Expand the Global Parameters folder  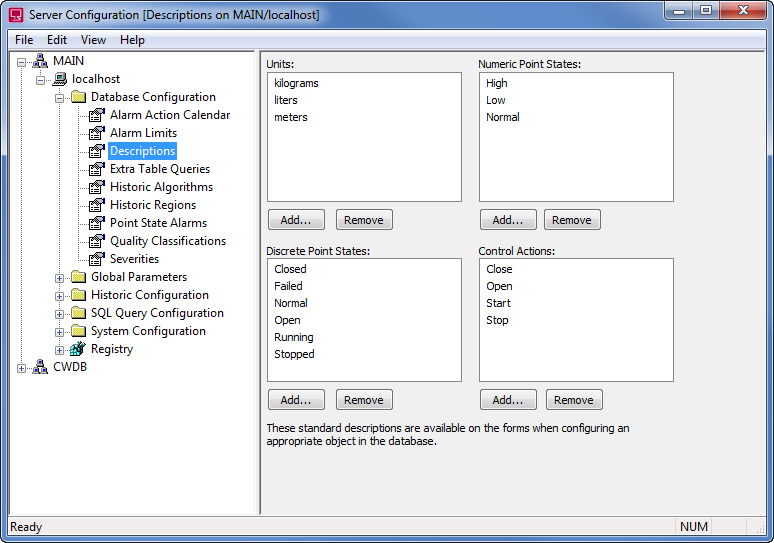(x=60, y=277)
